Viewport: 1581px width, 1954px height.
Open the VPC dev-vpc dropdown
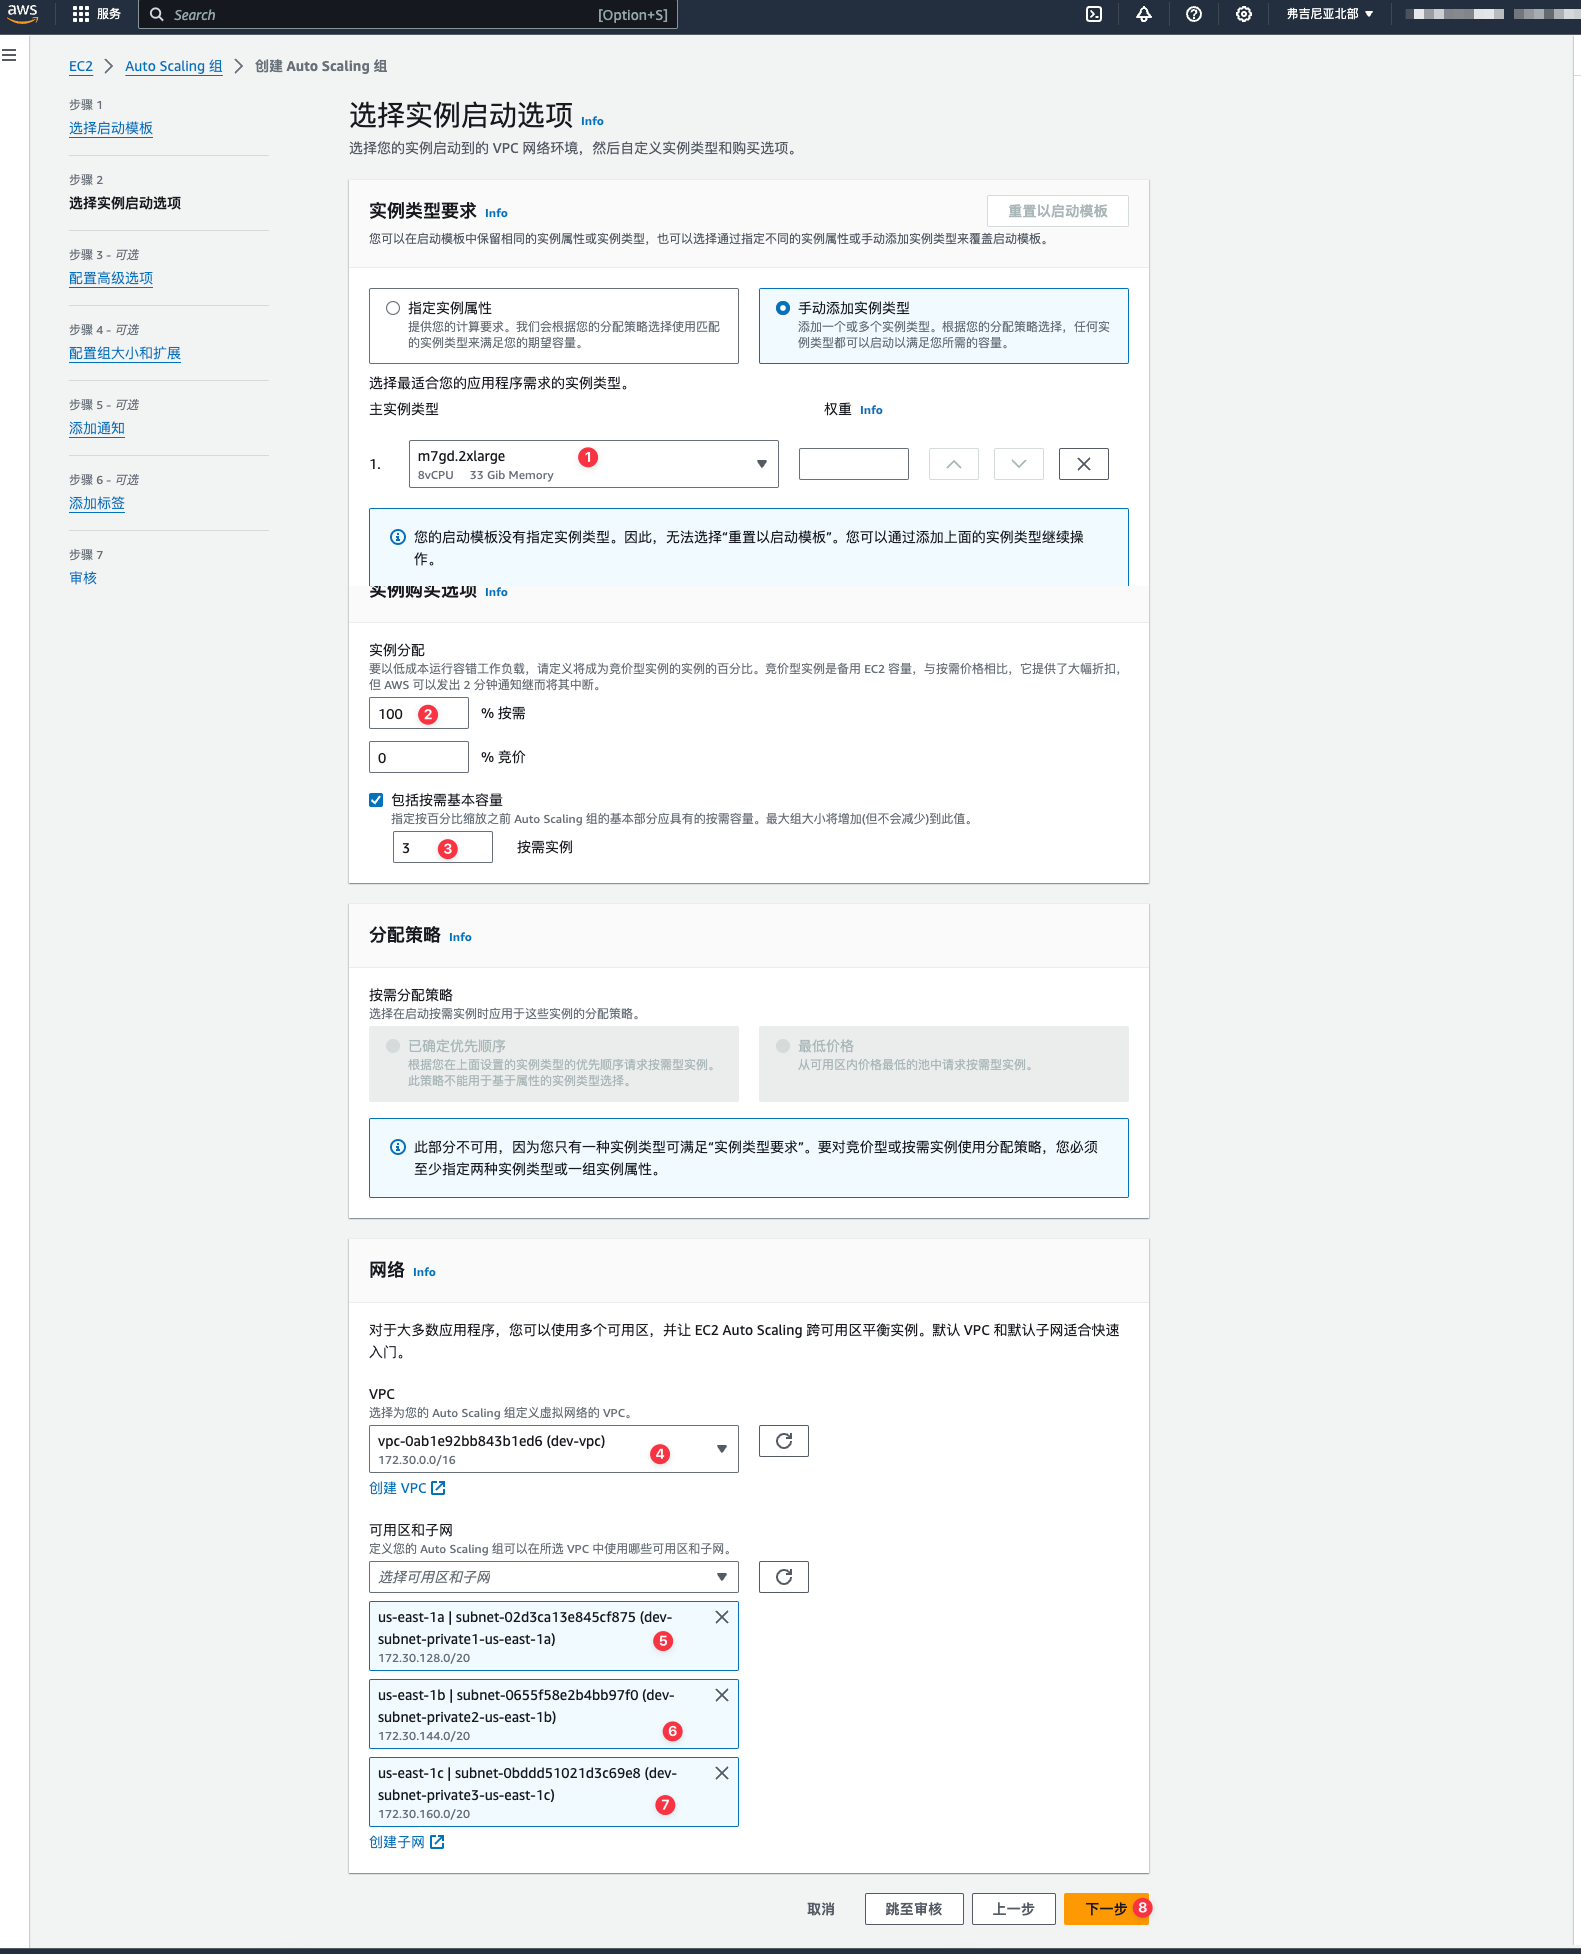pos(554,1449)
